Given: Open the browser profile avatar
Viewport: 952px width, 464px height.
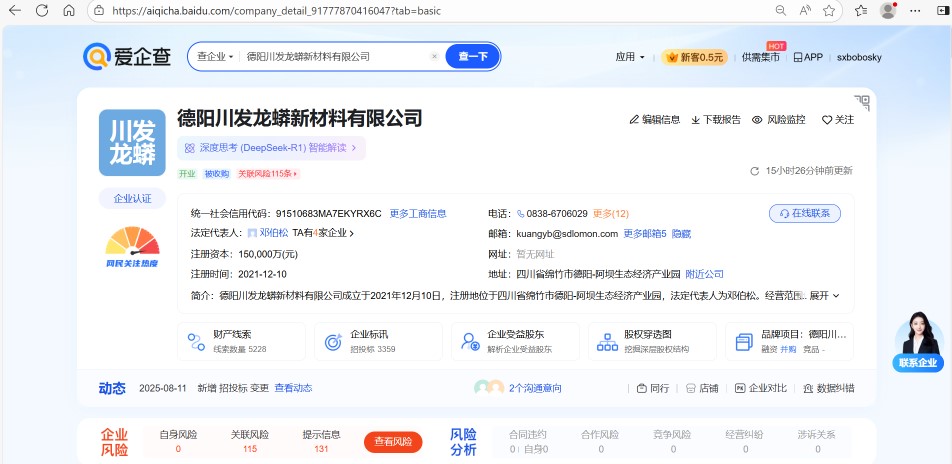Looking at the screenshot, I should pos(888,10).
